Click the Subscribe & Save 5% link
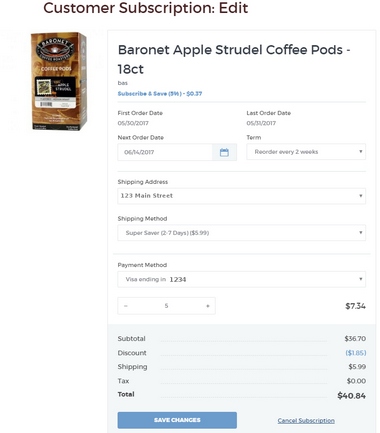This screenshot has height=433, width=380. coord(160,94)
